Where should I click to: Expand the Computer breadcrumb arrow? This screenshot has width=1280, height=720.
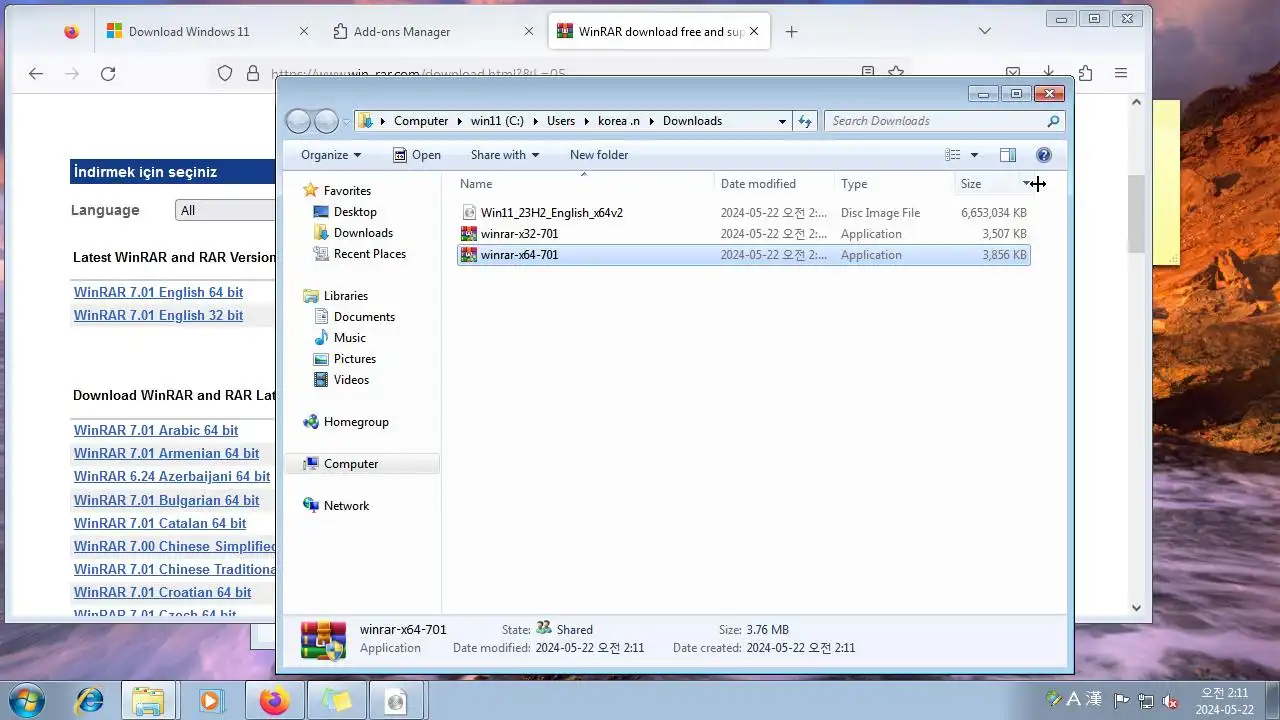tap(460, 121)
